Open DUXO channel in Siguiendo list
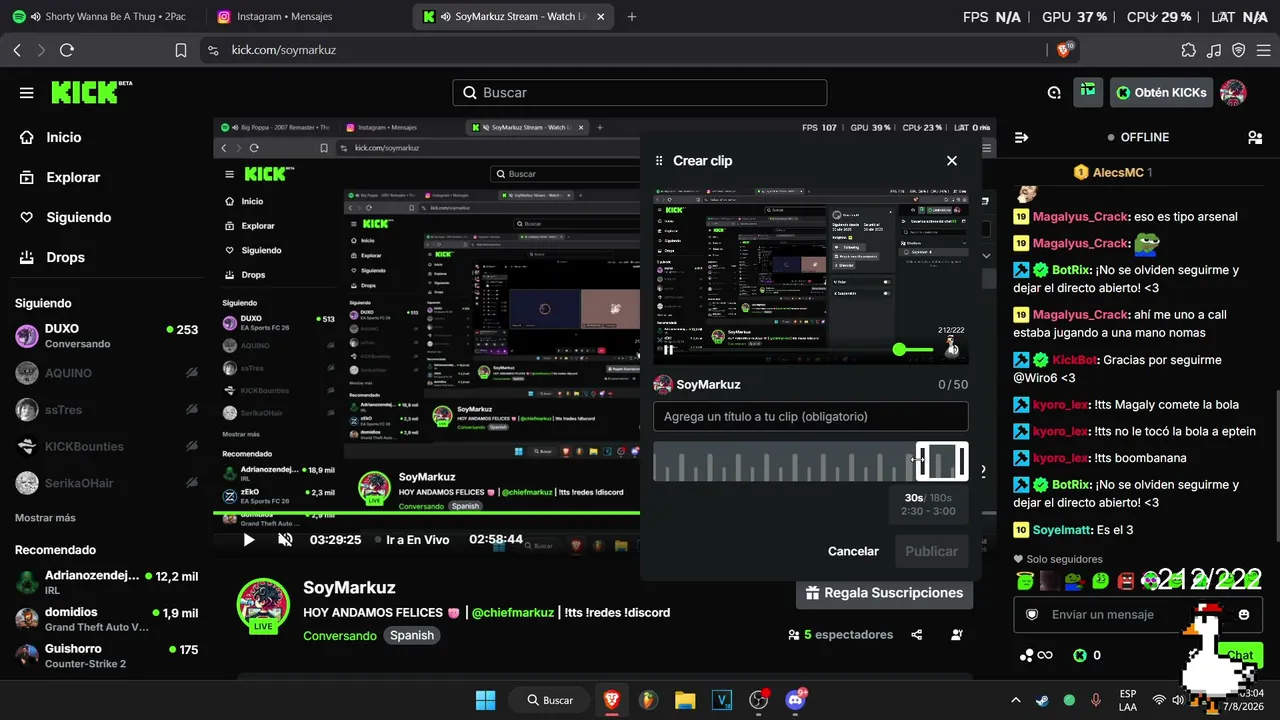 click(x=106, y=336)
